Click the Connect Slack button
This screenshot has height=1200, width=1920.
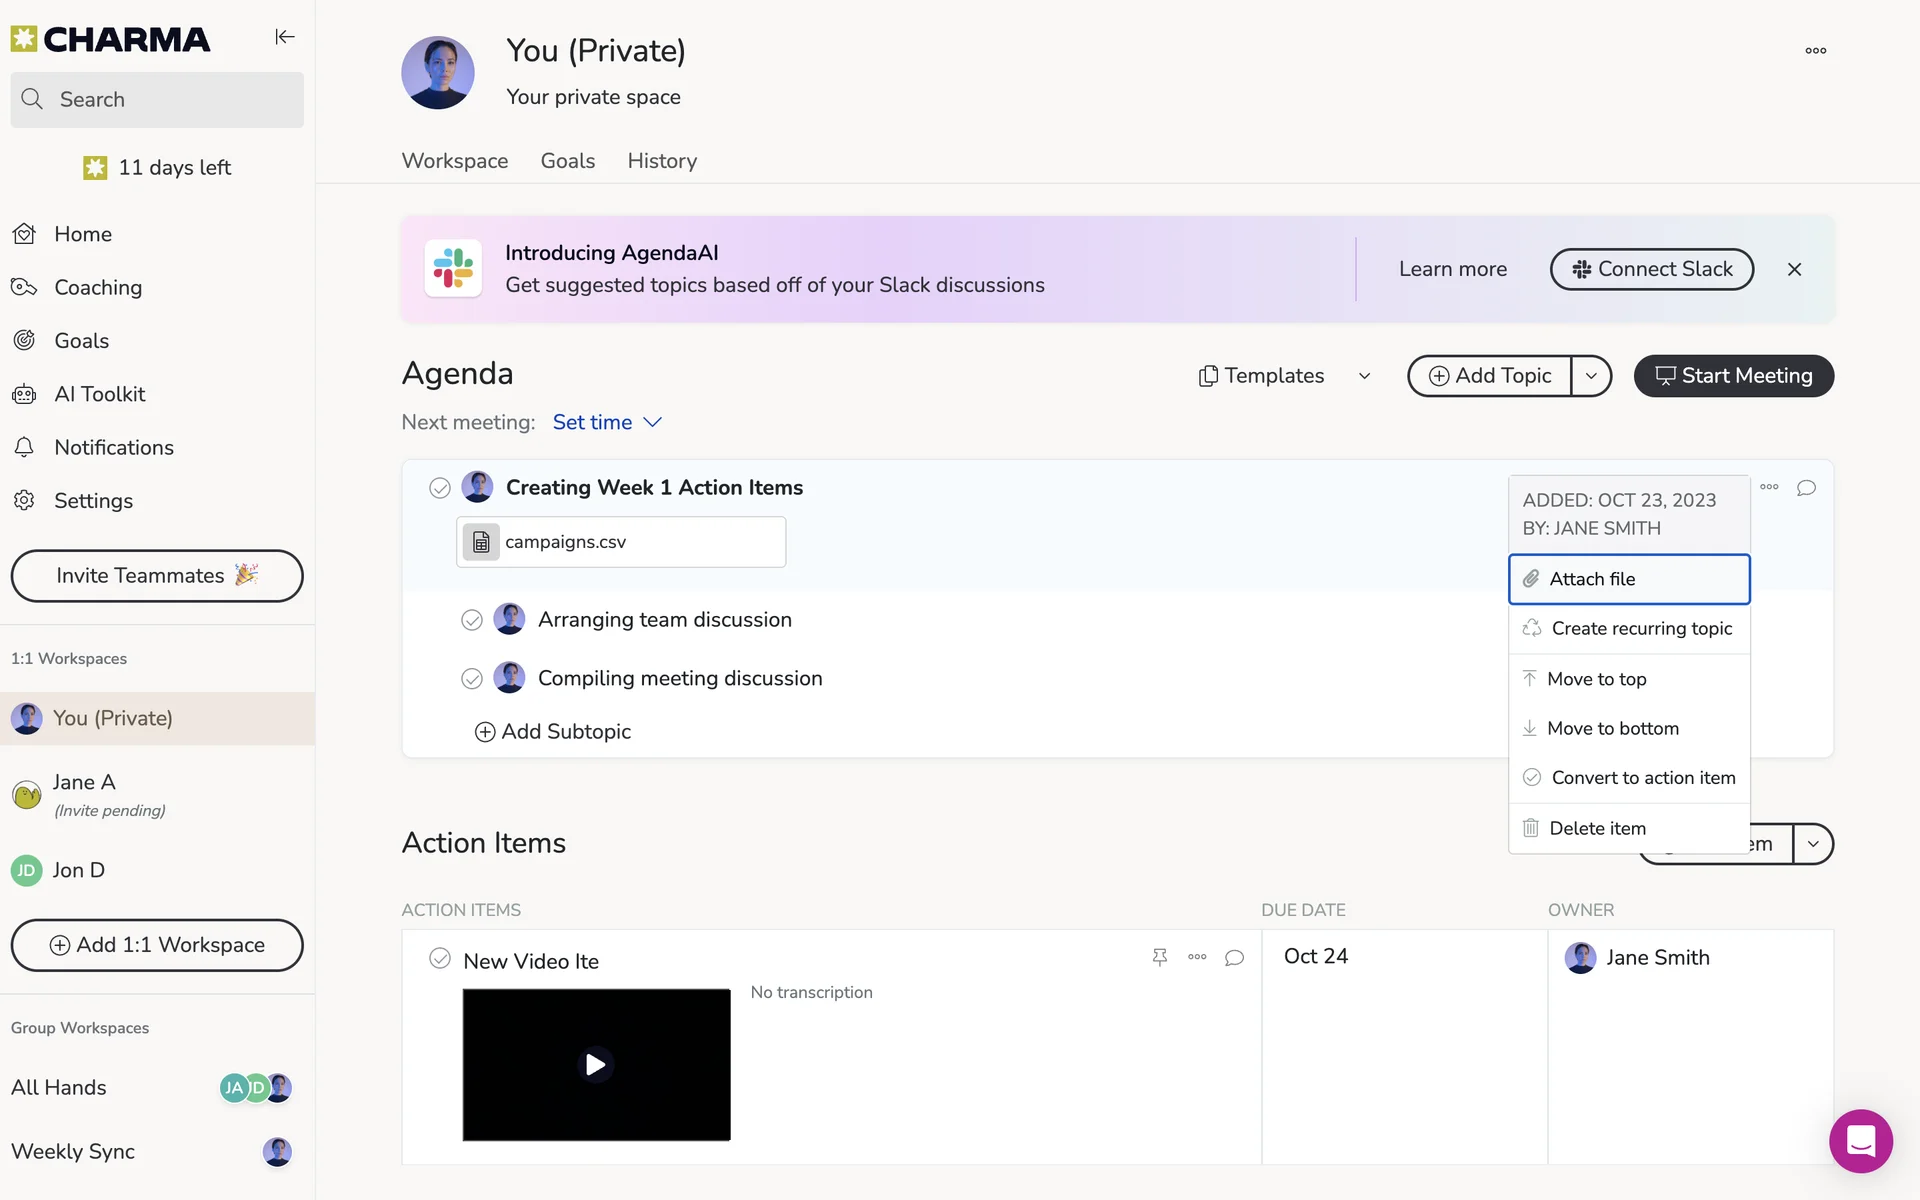[x=1651, y=269]
